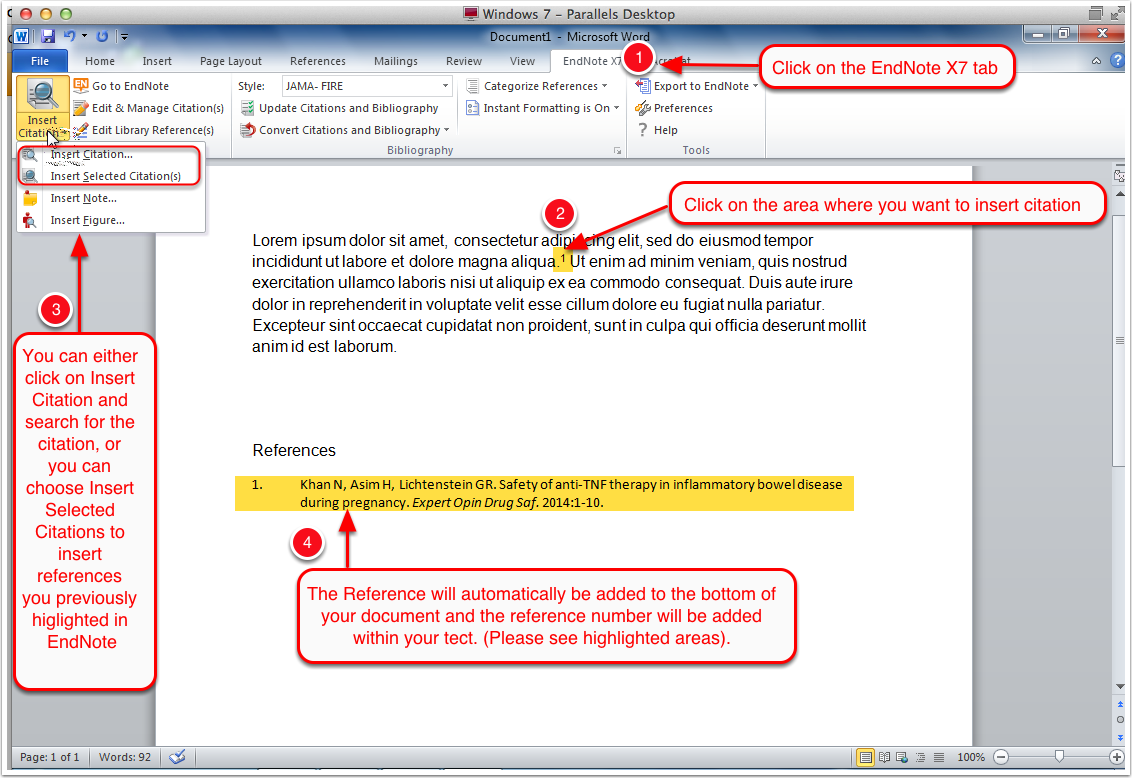Click the Edit Library Reference(s) icon
1132x778 pixels.
coord(81,130)
